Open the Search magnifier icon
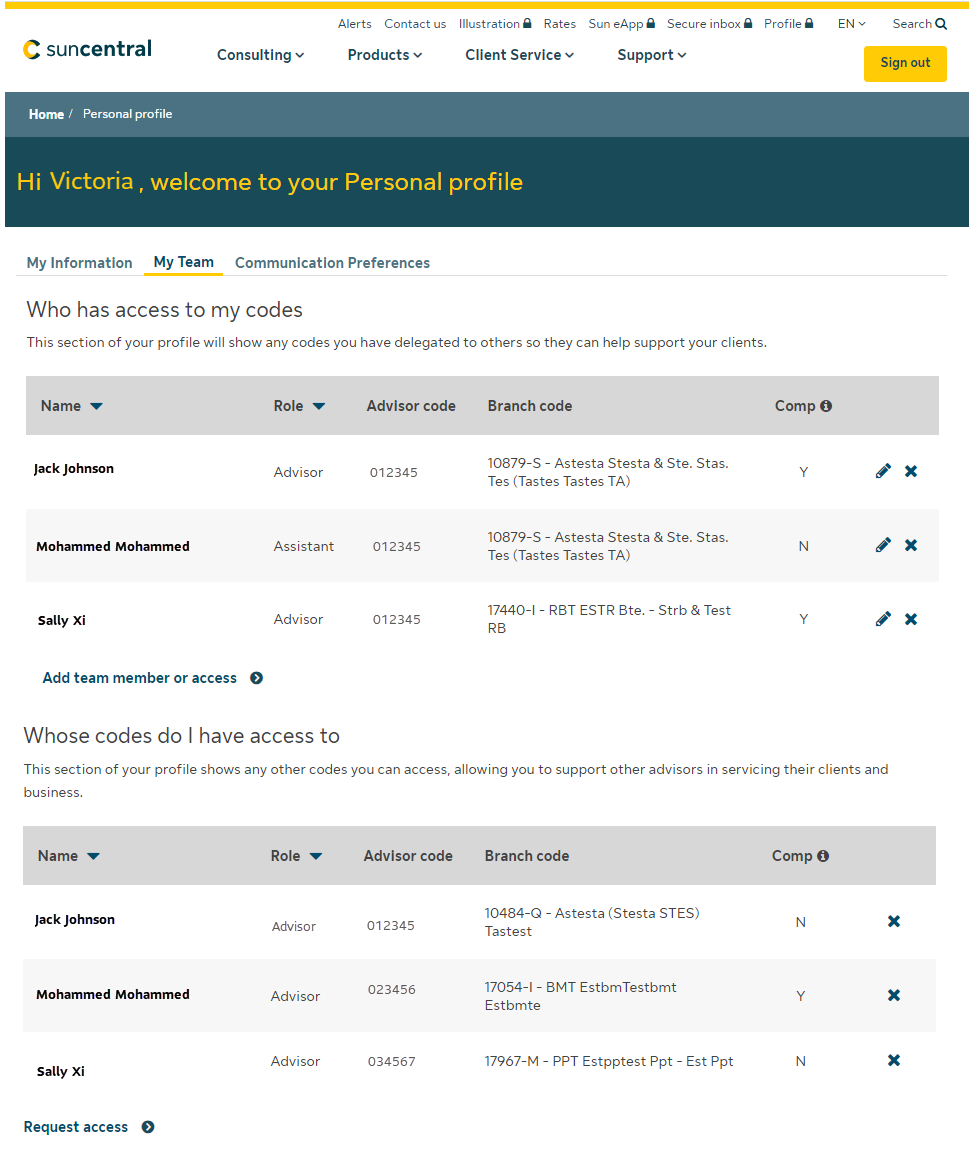 tap(941, 24)
